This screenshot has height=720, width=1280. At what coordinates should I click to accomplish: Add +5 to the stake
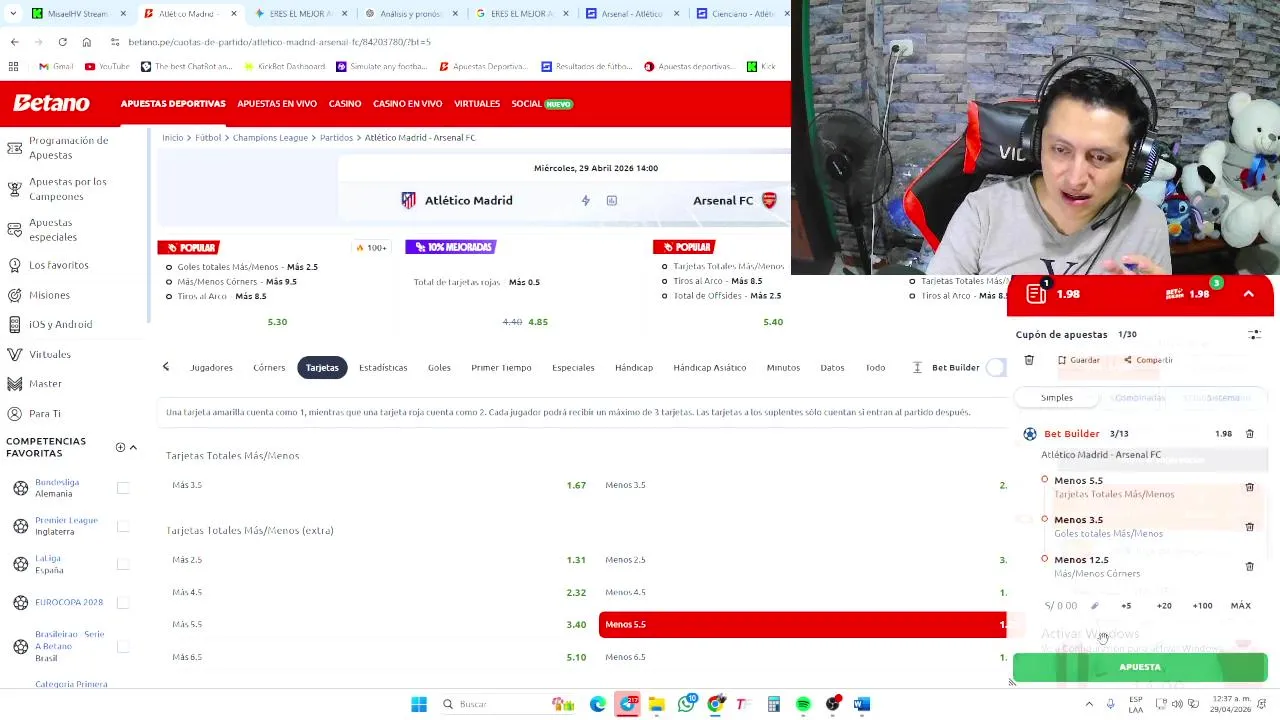tap(1126, 606)
